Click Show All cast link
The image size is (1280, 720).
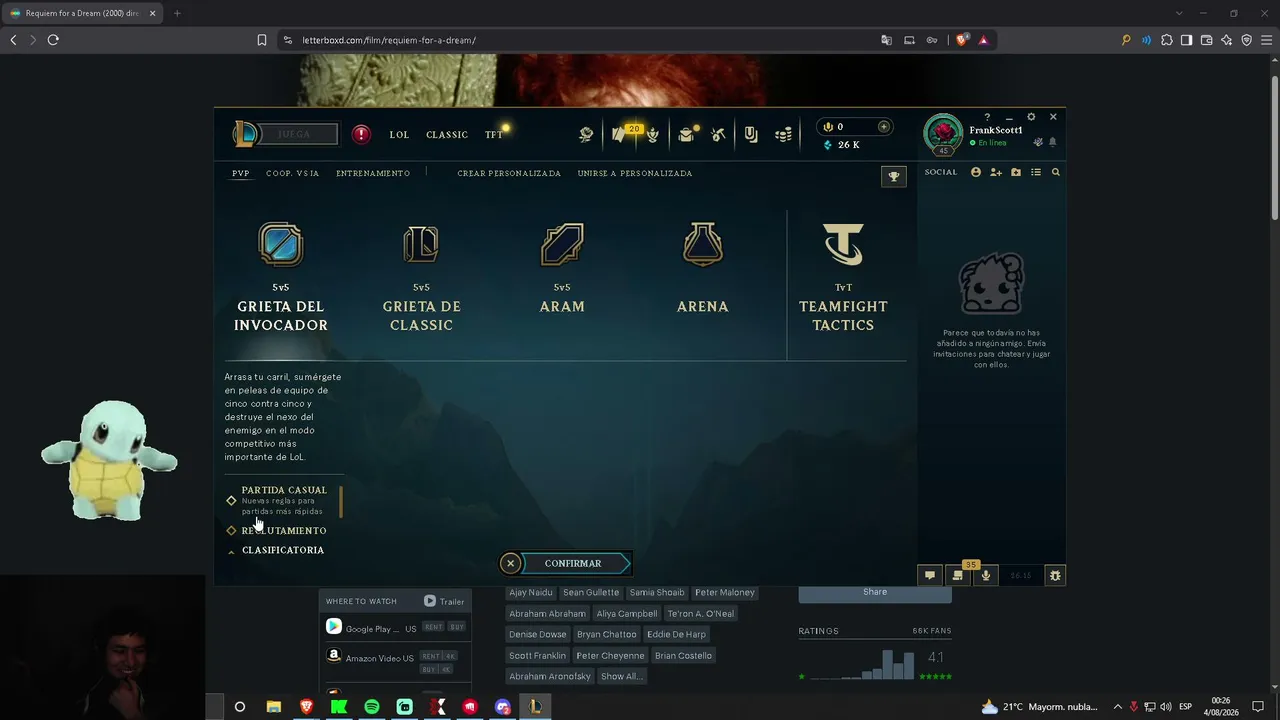point(621,676)
